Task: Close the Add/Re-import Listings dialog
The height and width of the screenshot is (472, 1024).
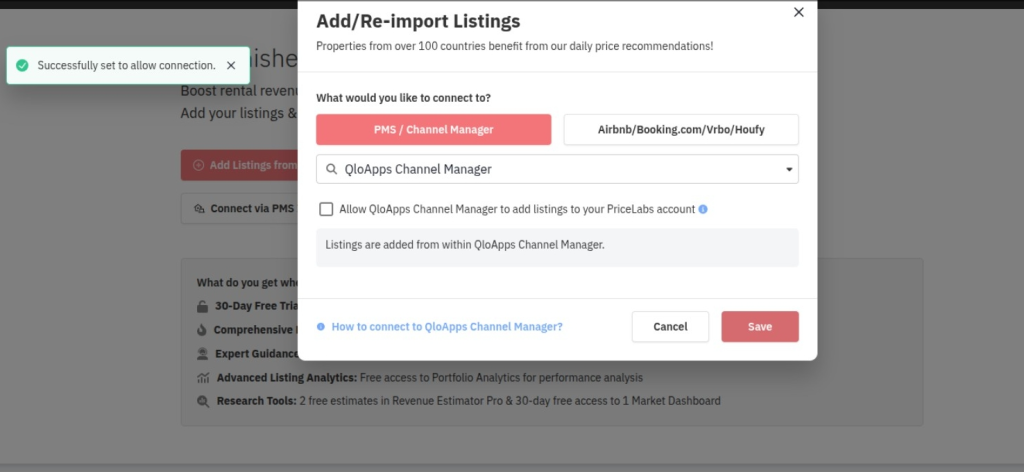Action: click(x=798, y=12)
